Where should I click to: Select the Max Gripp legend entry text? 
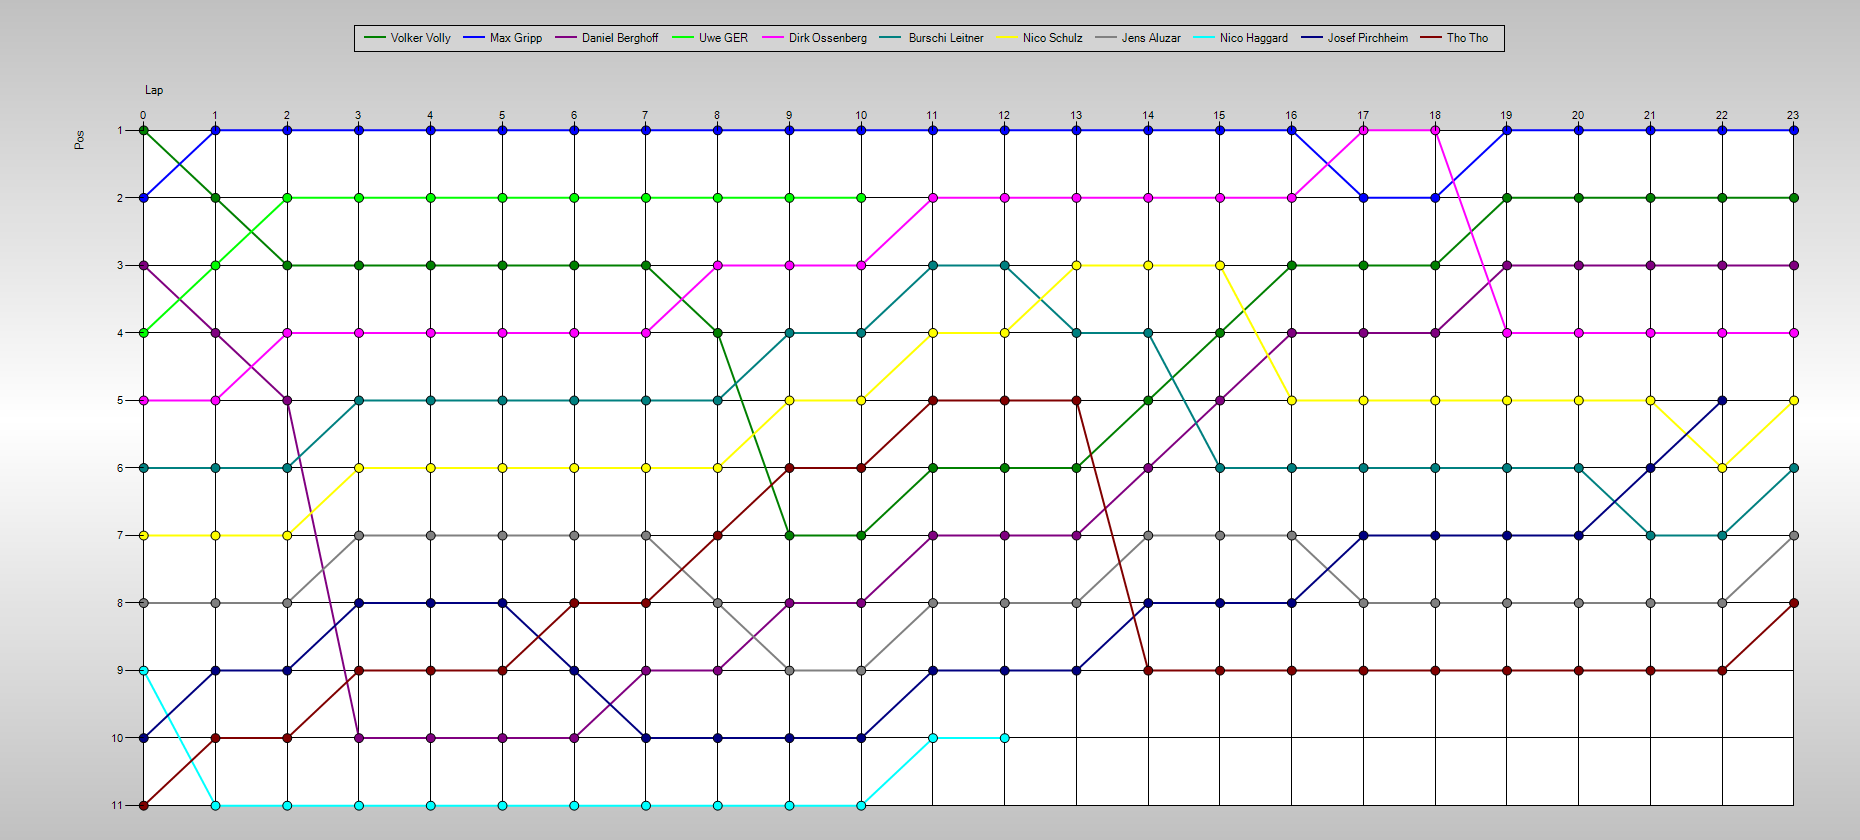click(516, 38)
